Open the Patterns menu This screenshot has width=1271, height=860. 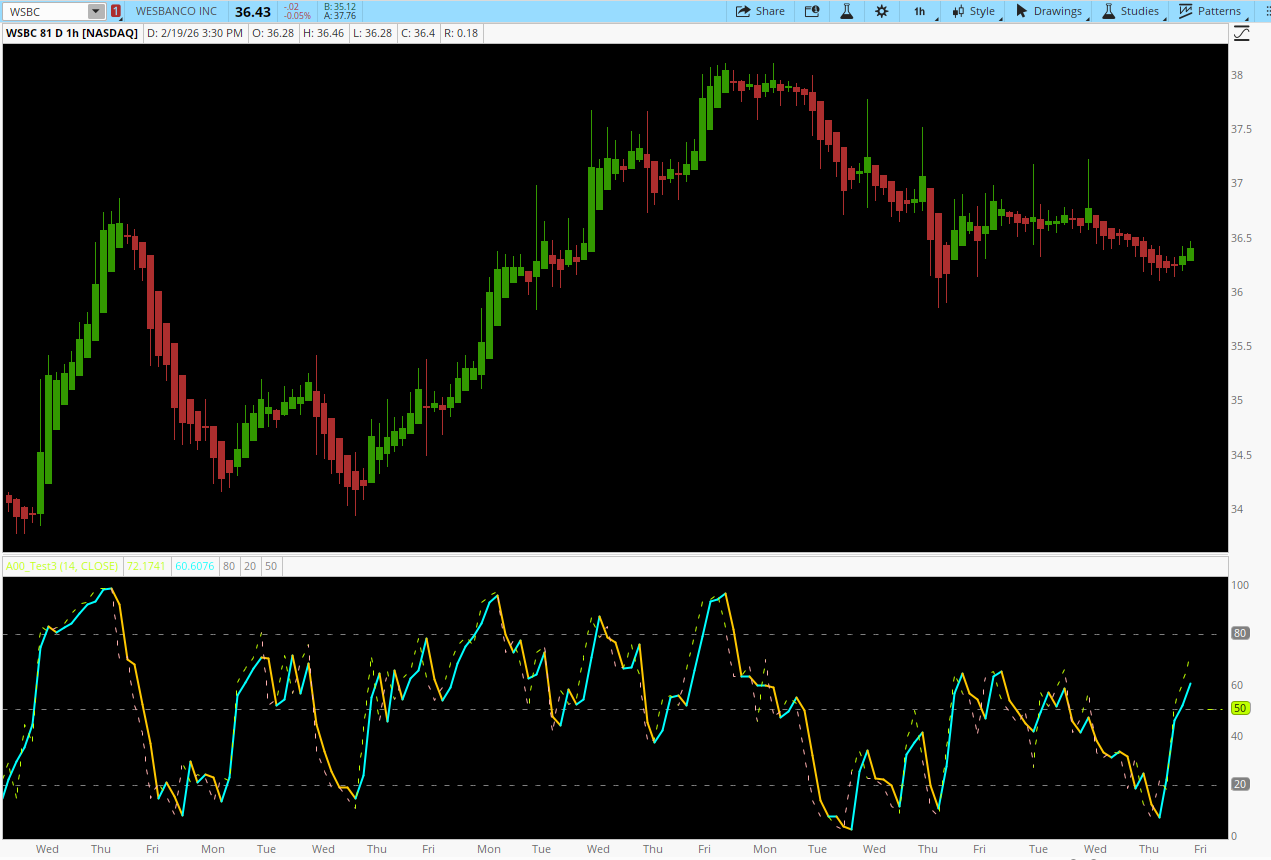pyautogui.click(x=1210, y=11)
